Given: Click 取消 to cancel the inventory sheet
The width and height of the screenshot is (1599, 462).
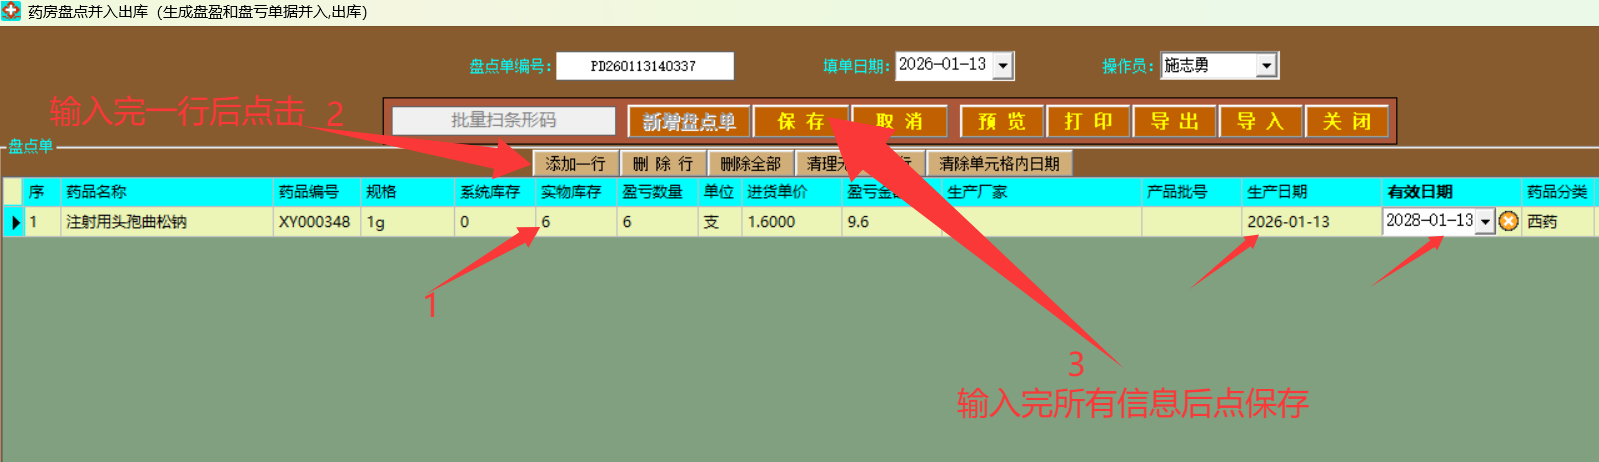Looking at the screenshot, I should pyautogui.click(x=899, y=122).
